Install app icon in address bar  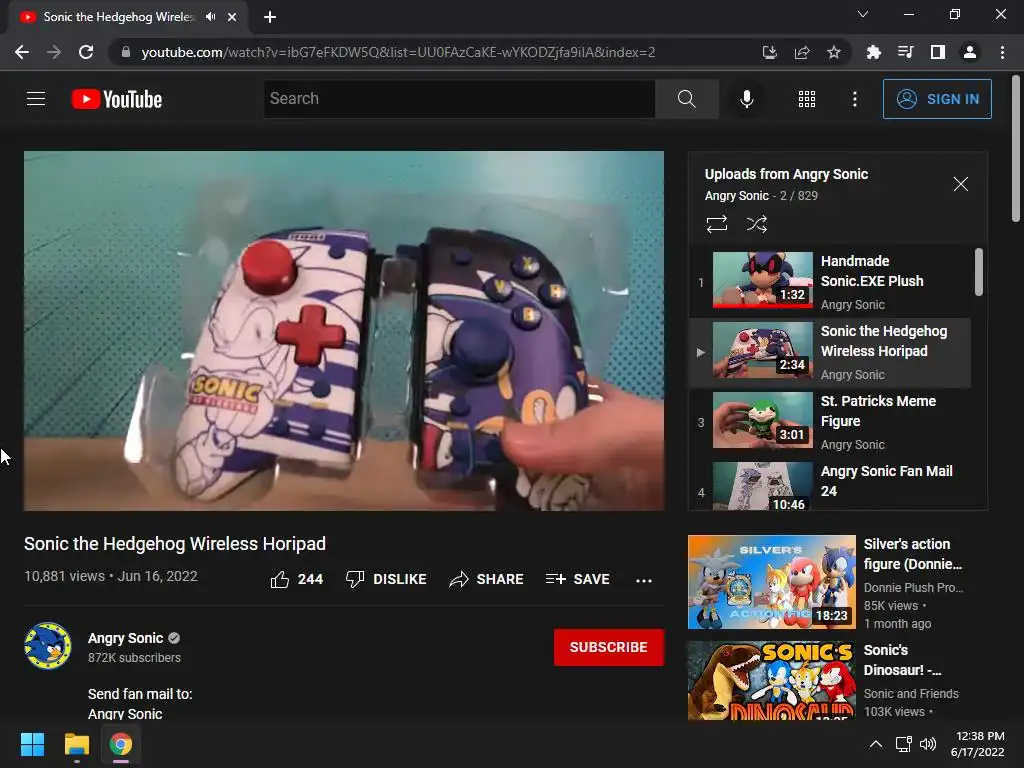(770, 52)
